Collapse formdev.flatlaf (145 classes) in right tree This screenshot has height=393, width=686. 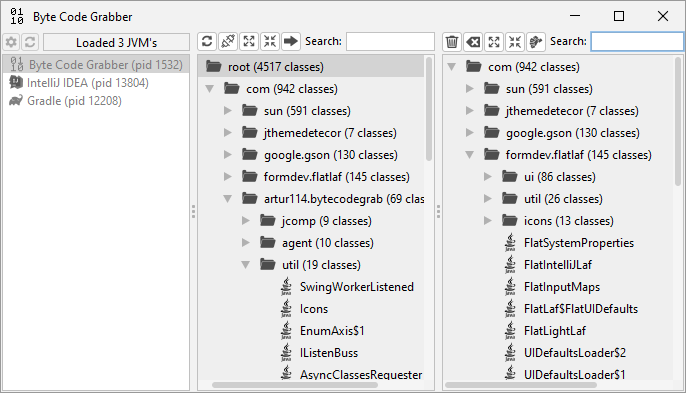(470, 154)
